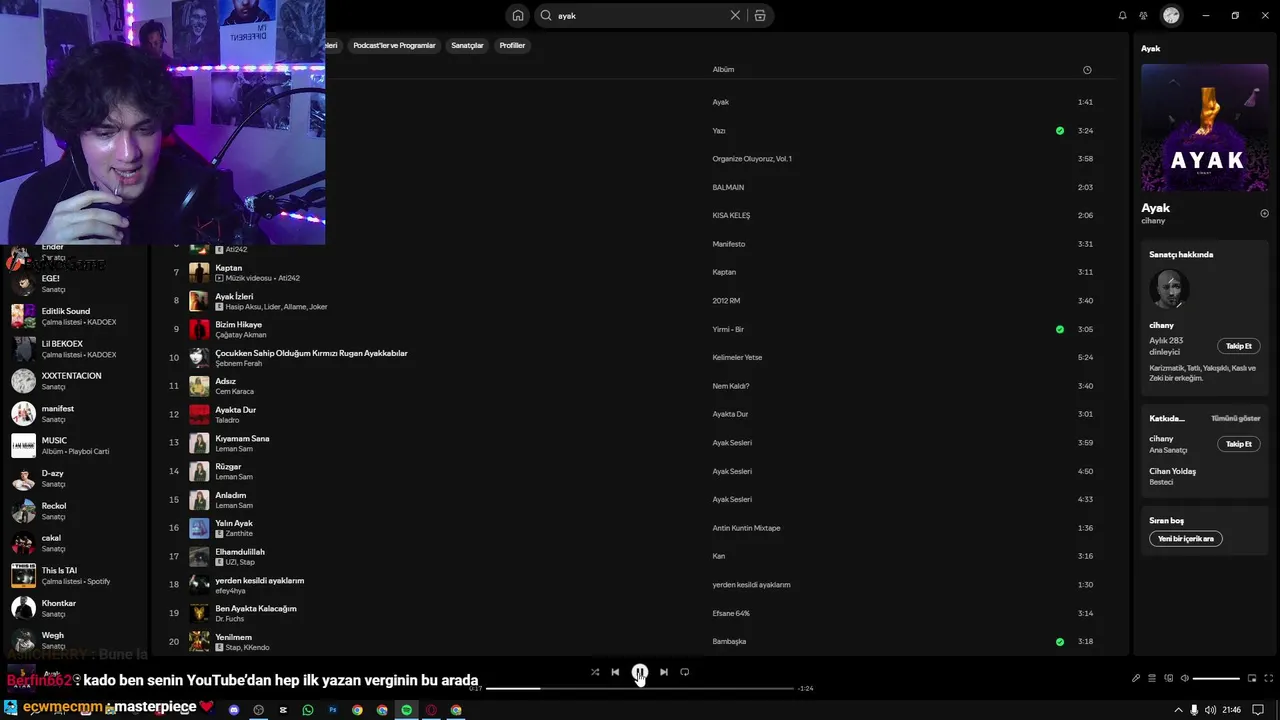Sort by duration clock icon
1280x720 pixels.
pyautogui.click(x=1087, y=70)
